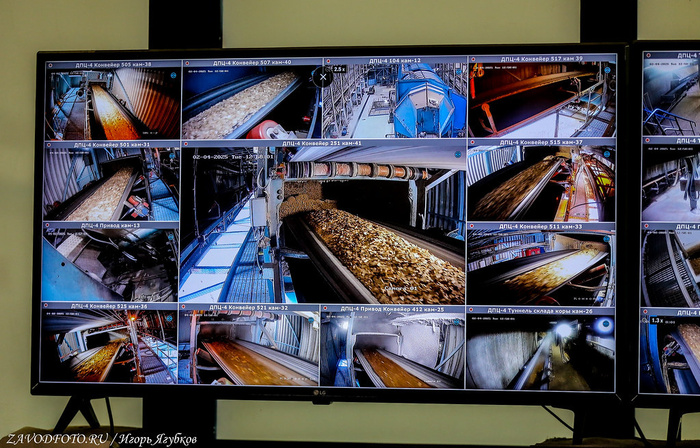Select the large Конвейер 251 кам-41 feed
The width and height of the screenshot is (700, 448).
tap(323, 225)
